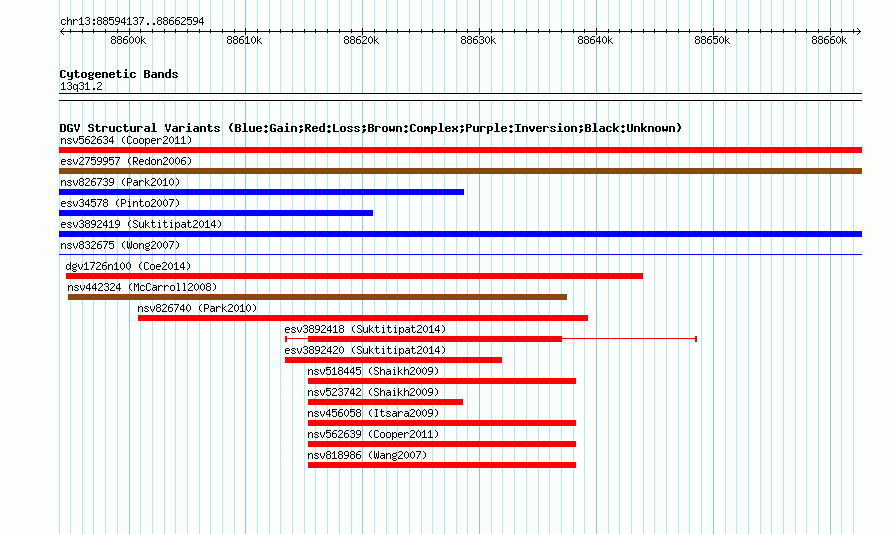
Task: Open the esv34578 (Pinto2007) label
Action: [x=120, y=203]
